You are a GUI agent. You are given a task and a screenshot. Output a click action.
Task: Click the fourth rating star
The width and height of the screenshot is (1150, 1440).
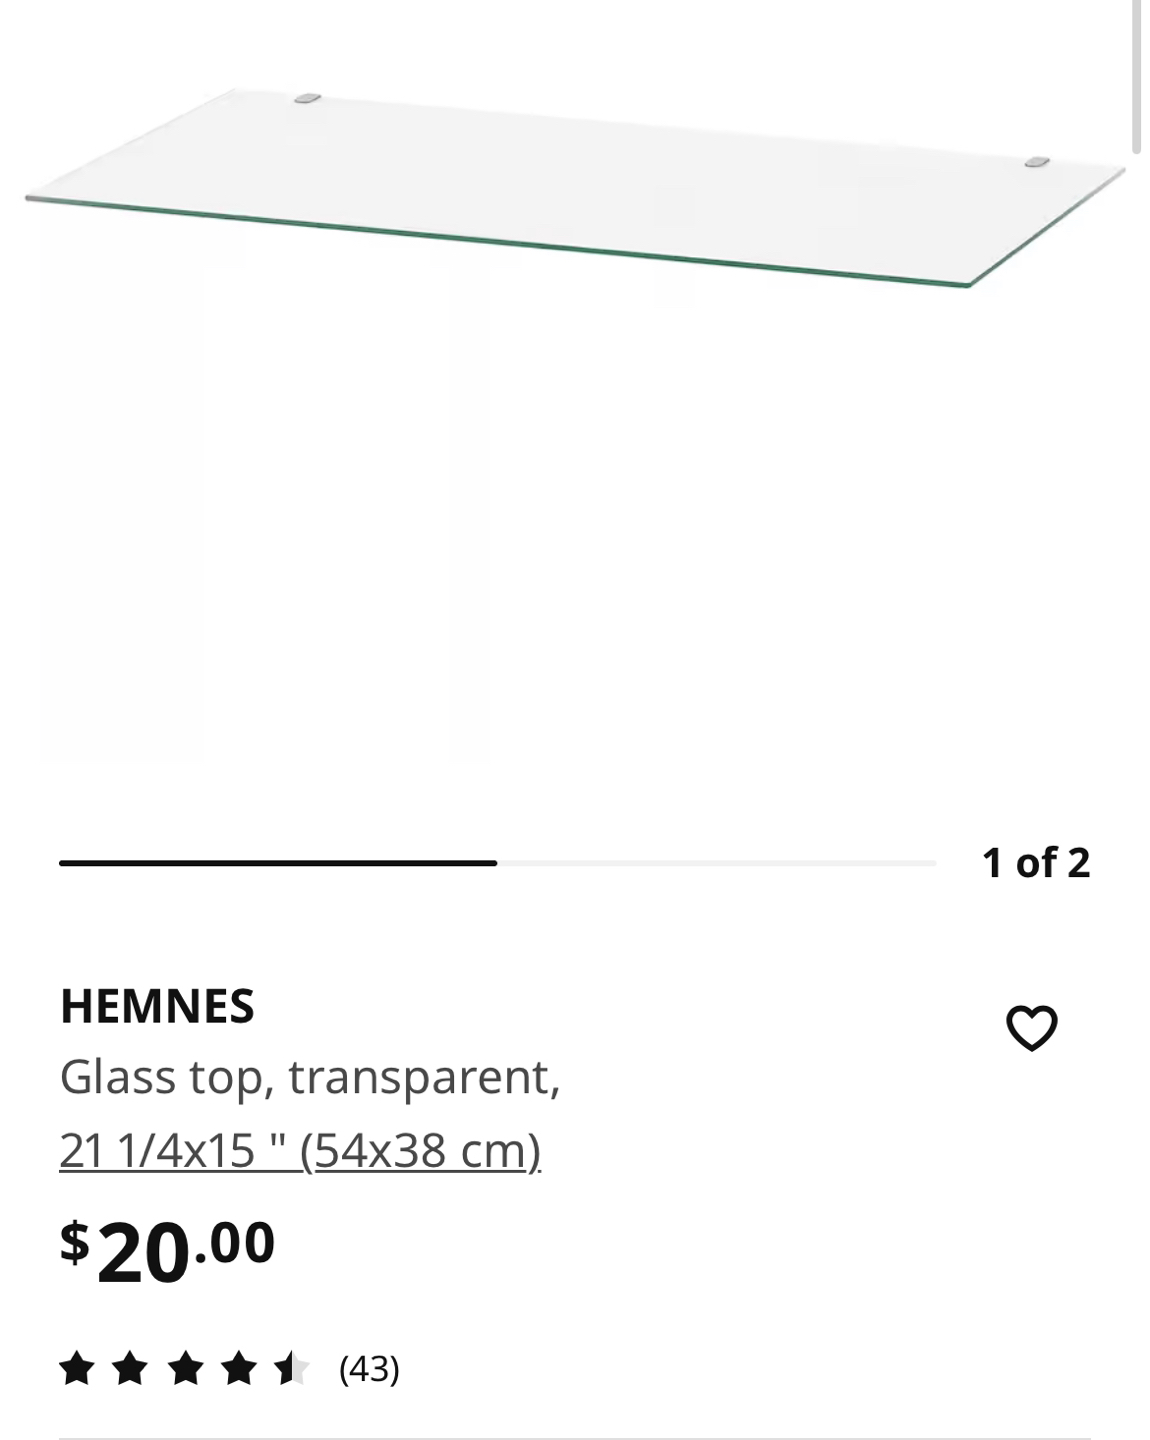pyautogui.click(x=238, y=1368)
